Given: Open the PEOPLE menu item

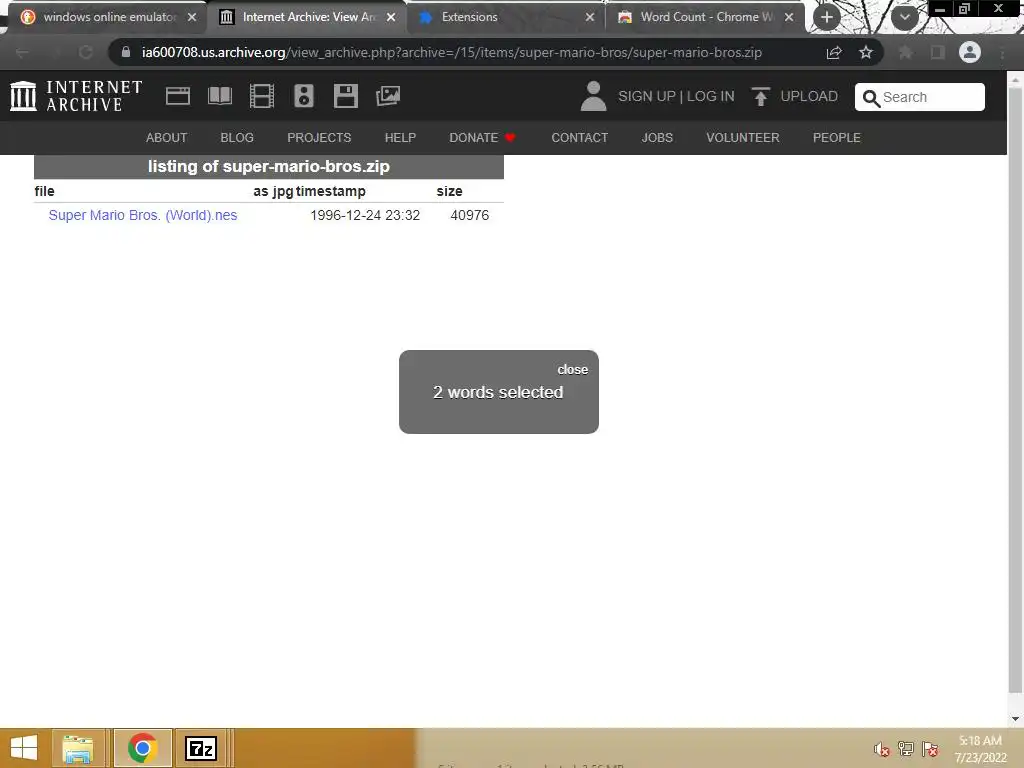Looking at the screenshot, I should tap(837, 138).
